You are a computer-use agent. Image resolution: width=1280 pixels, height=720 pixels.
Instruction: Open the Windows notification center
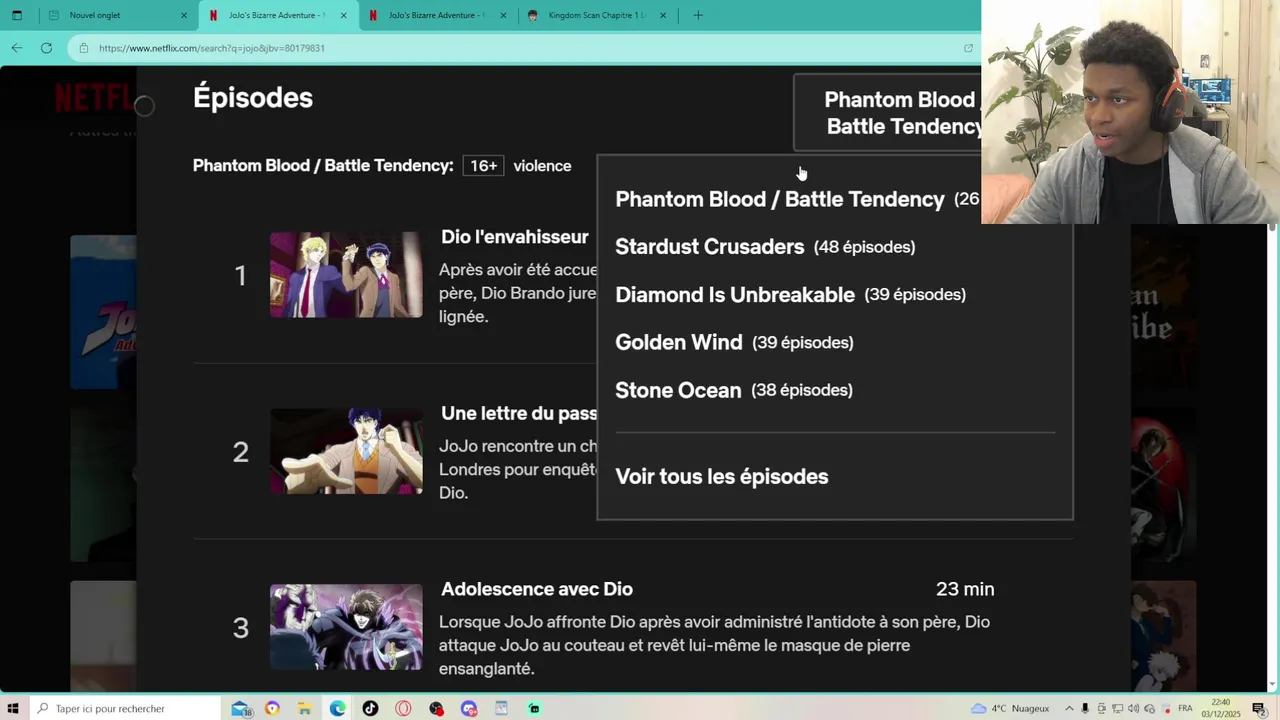click(1259, 708)
